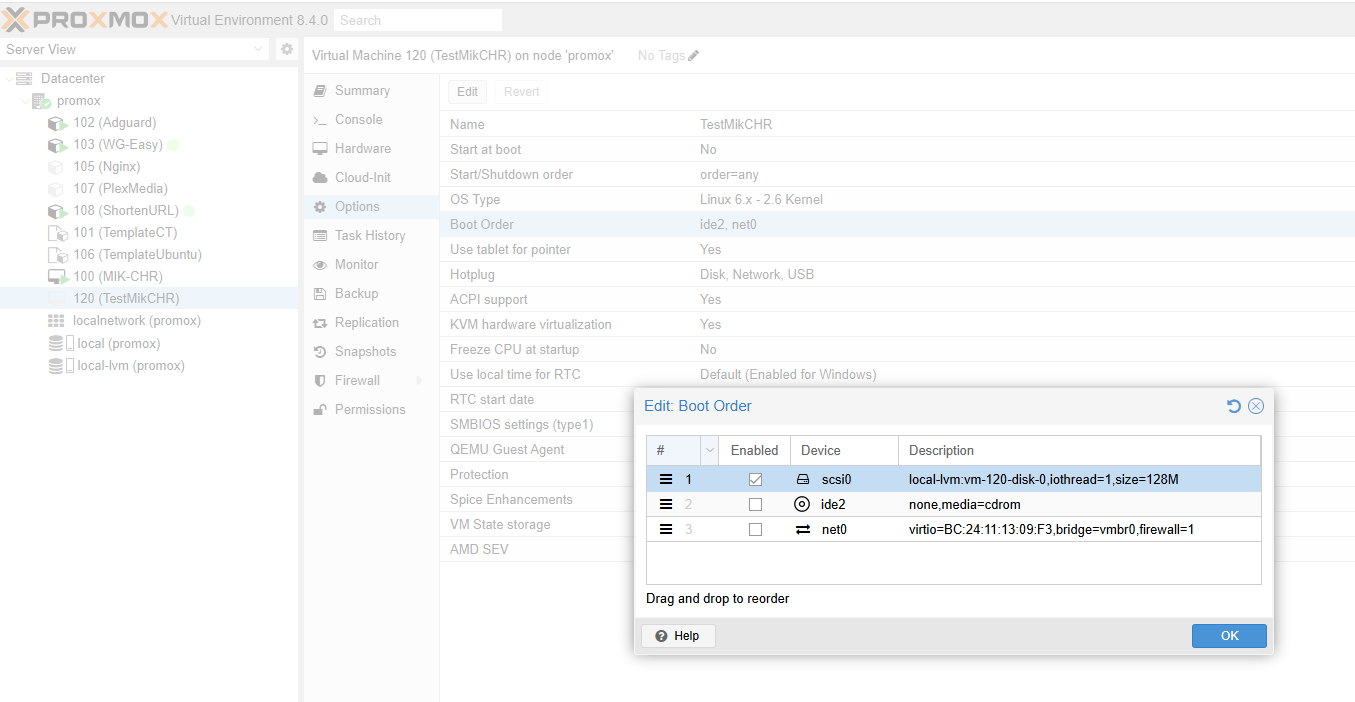Click the storage icon for local-lvm (promox)
Image resolution: width=1355 pixels, height=702 pixels.
click(56, 366)
